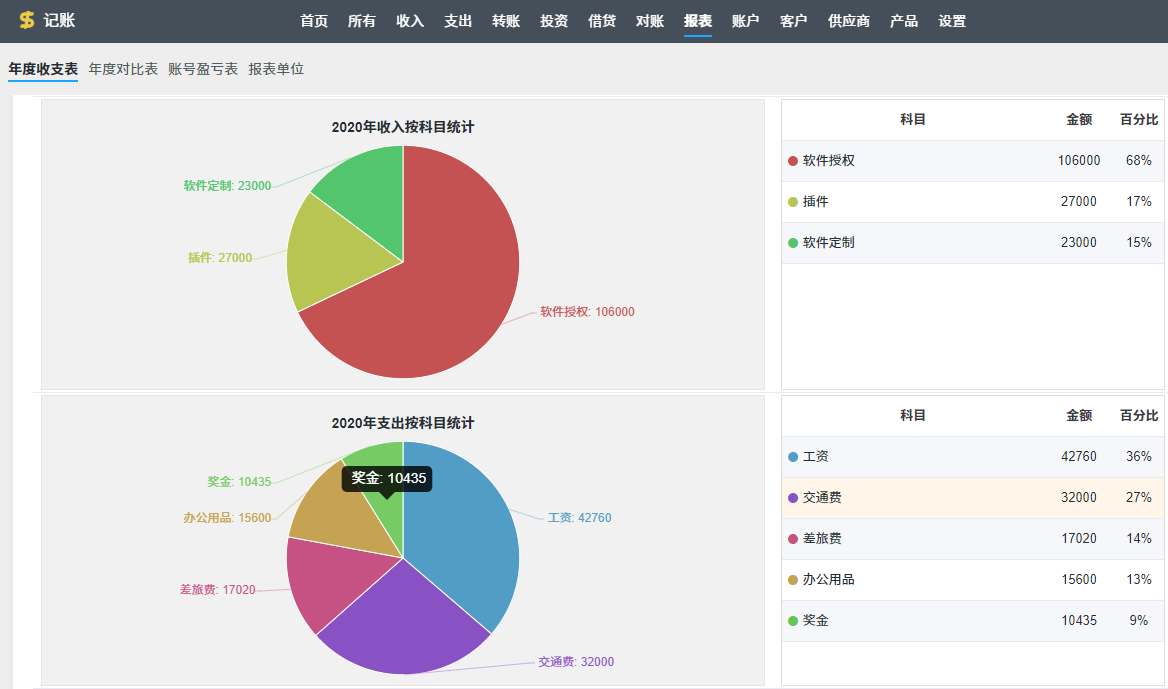Image resolution: width=1168 pixels, height=689 pixels.
Task: Click 27% in 交通费 row
Action: point(1138,498)
